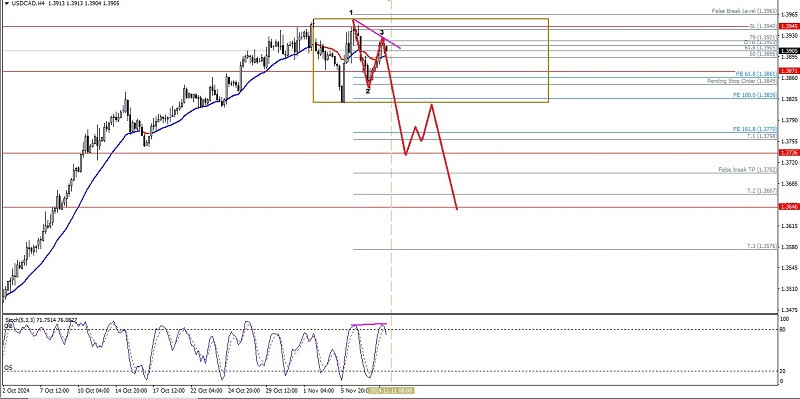Select the wave label 2 on the chart
Image resolution: width=800 pixels, height=399 pixels.
click(x=367, y=91)
